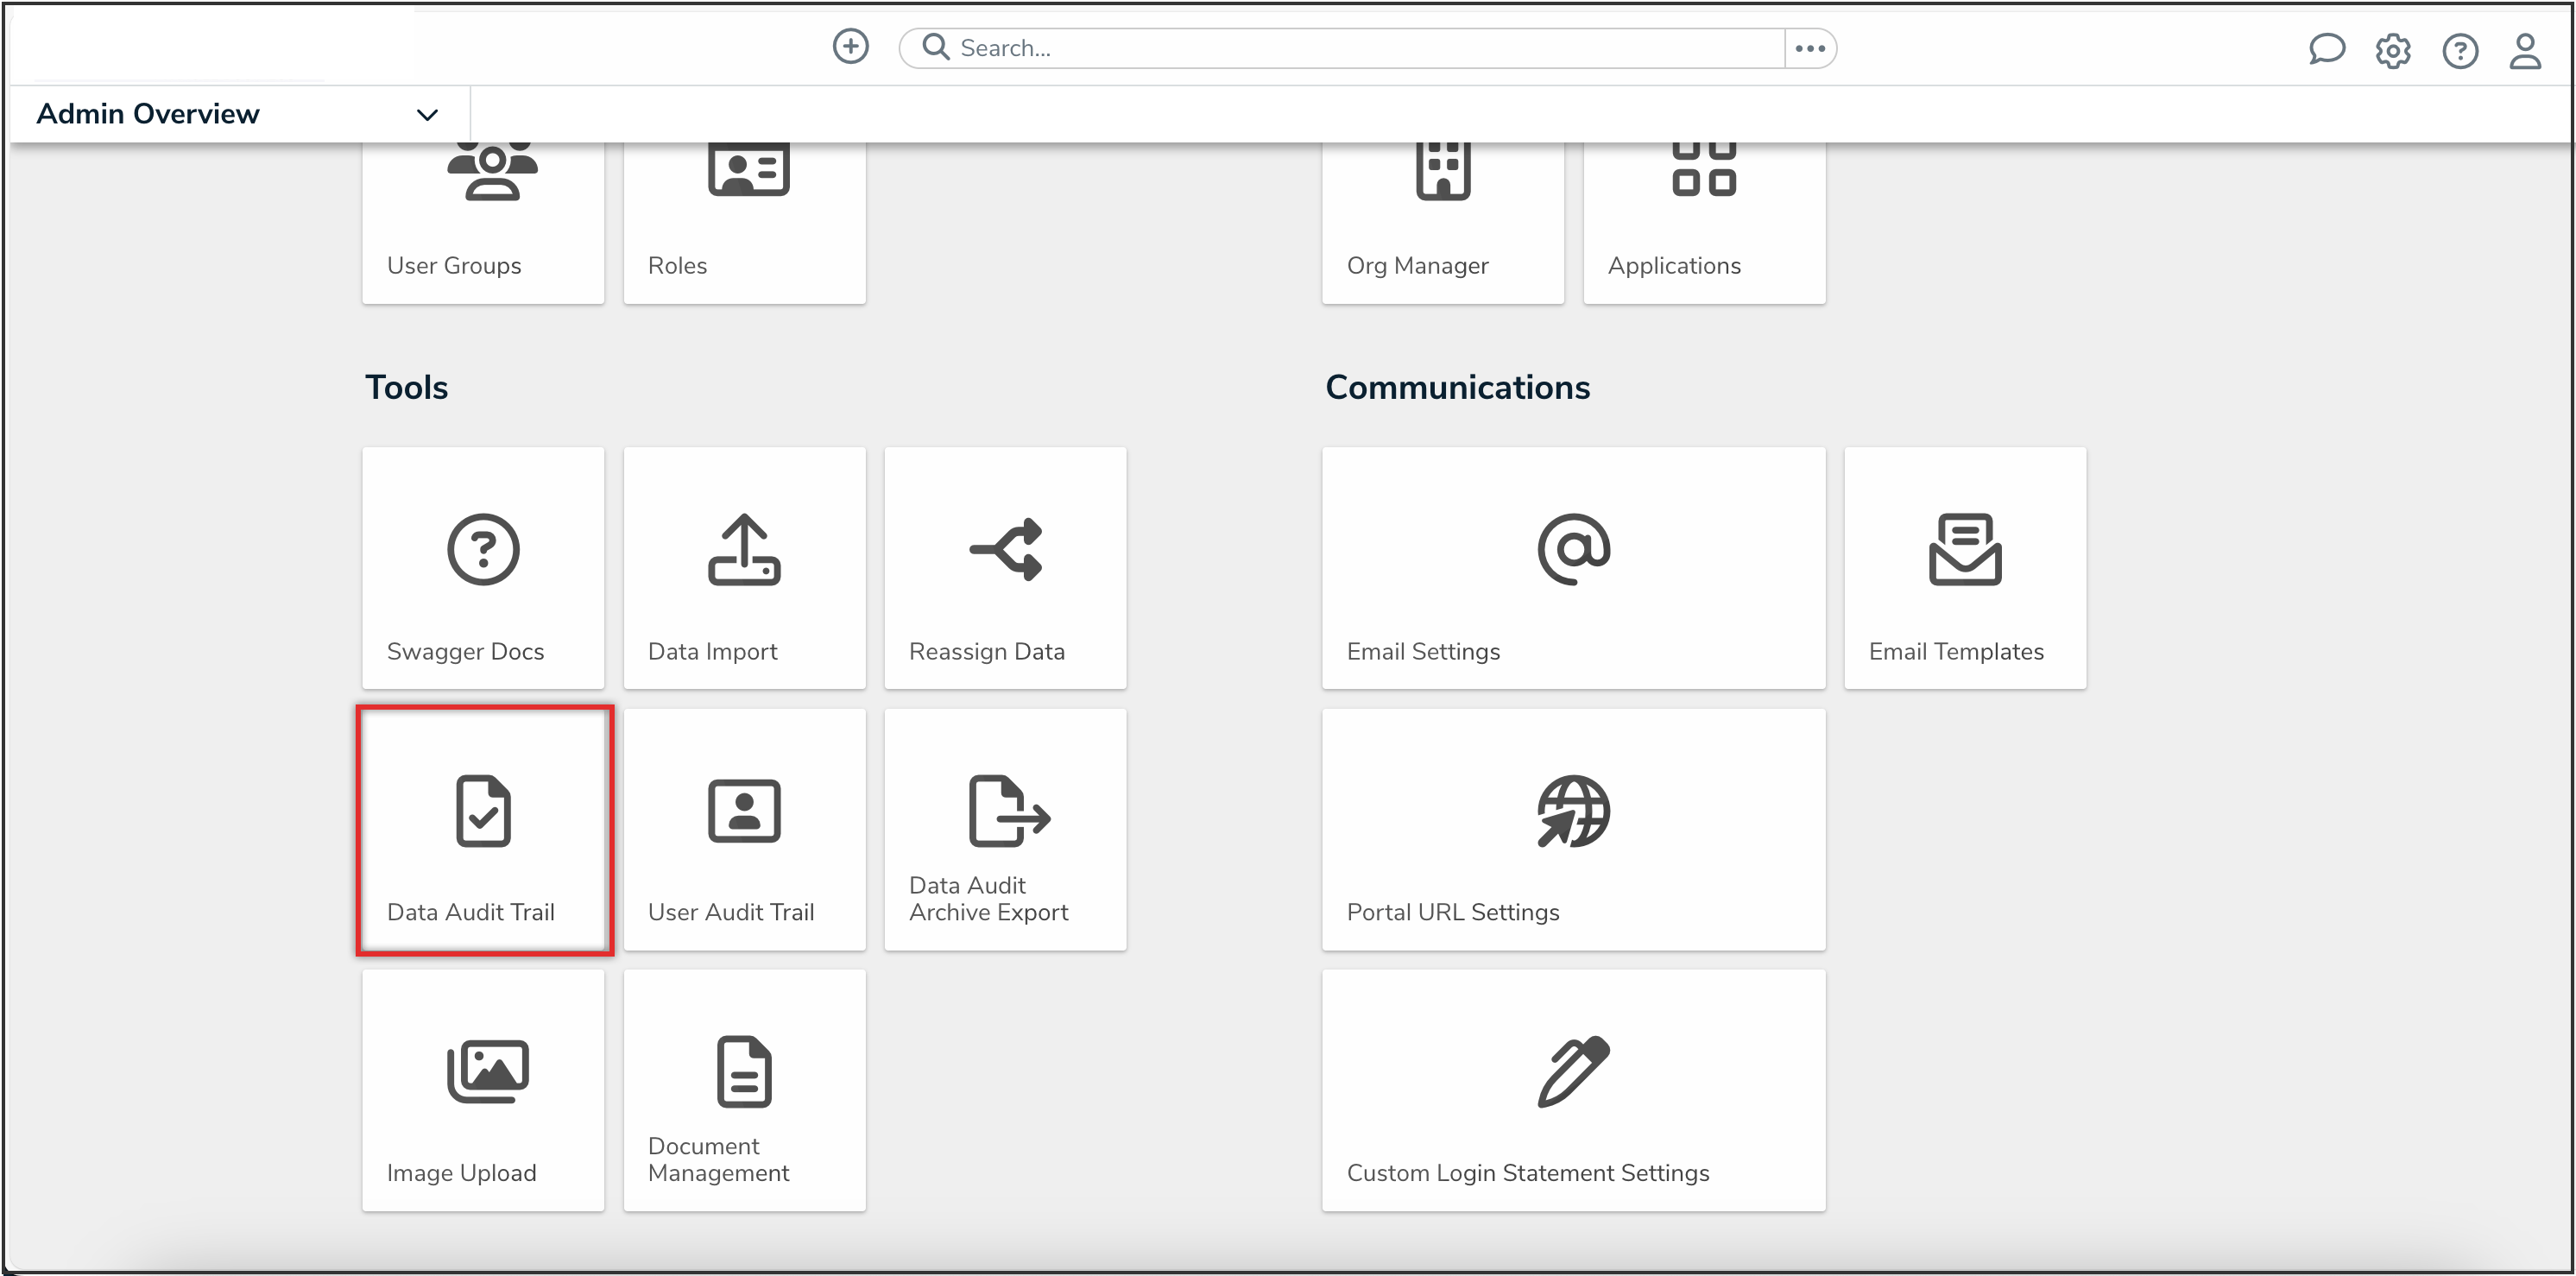The height and width of the screenshot is (1276, 2576).
Task: Open Custom Login Statement Settings
Action: pyautogui.click(x=1573, y=1090)
